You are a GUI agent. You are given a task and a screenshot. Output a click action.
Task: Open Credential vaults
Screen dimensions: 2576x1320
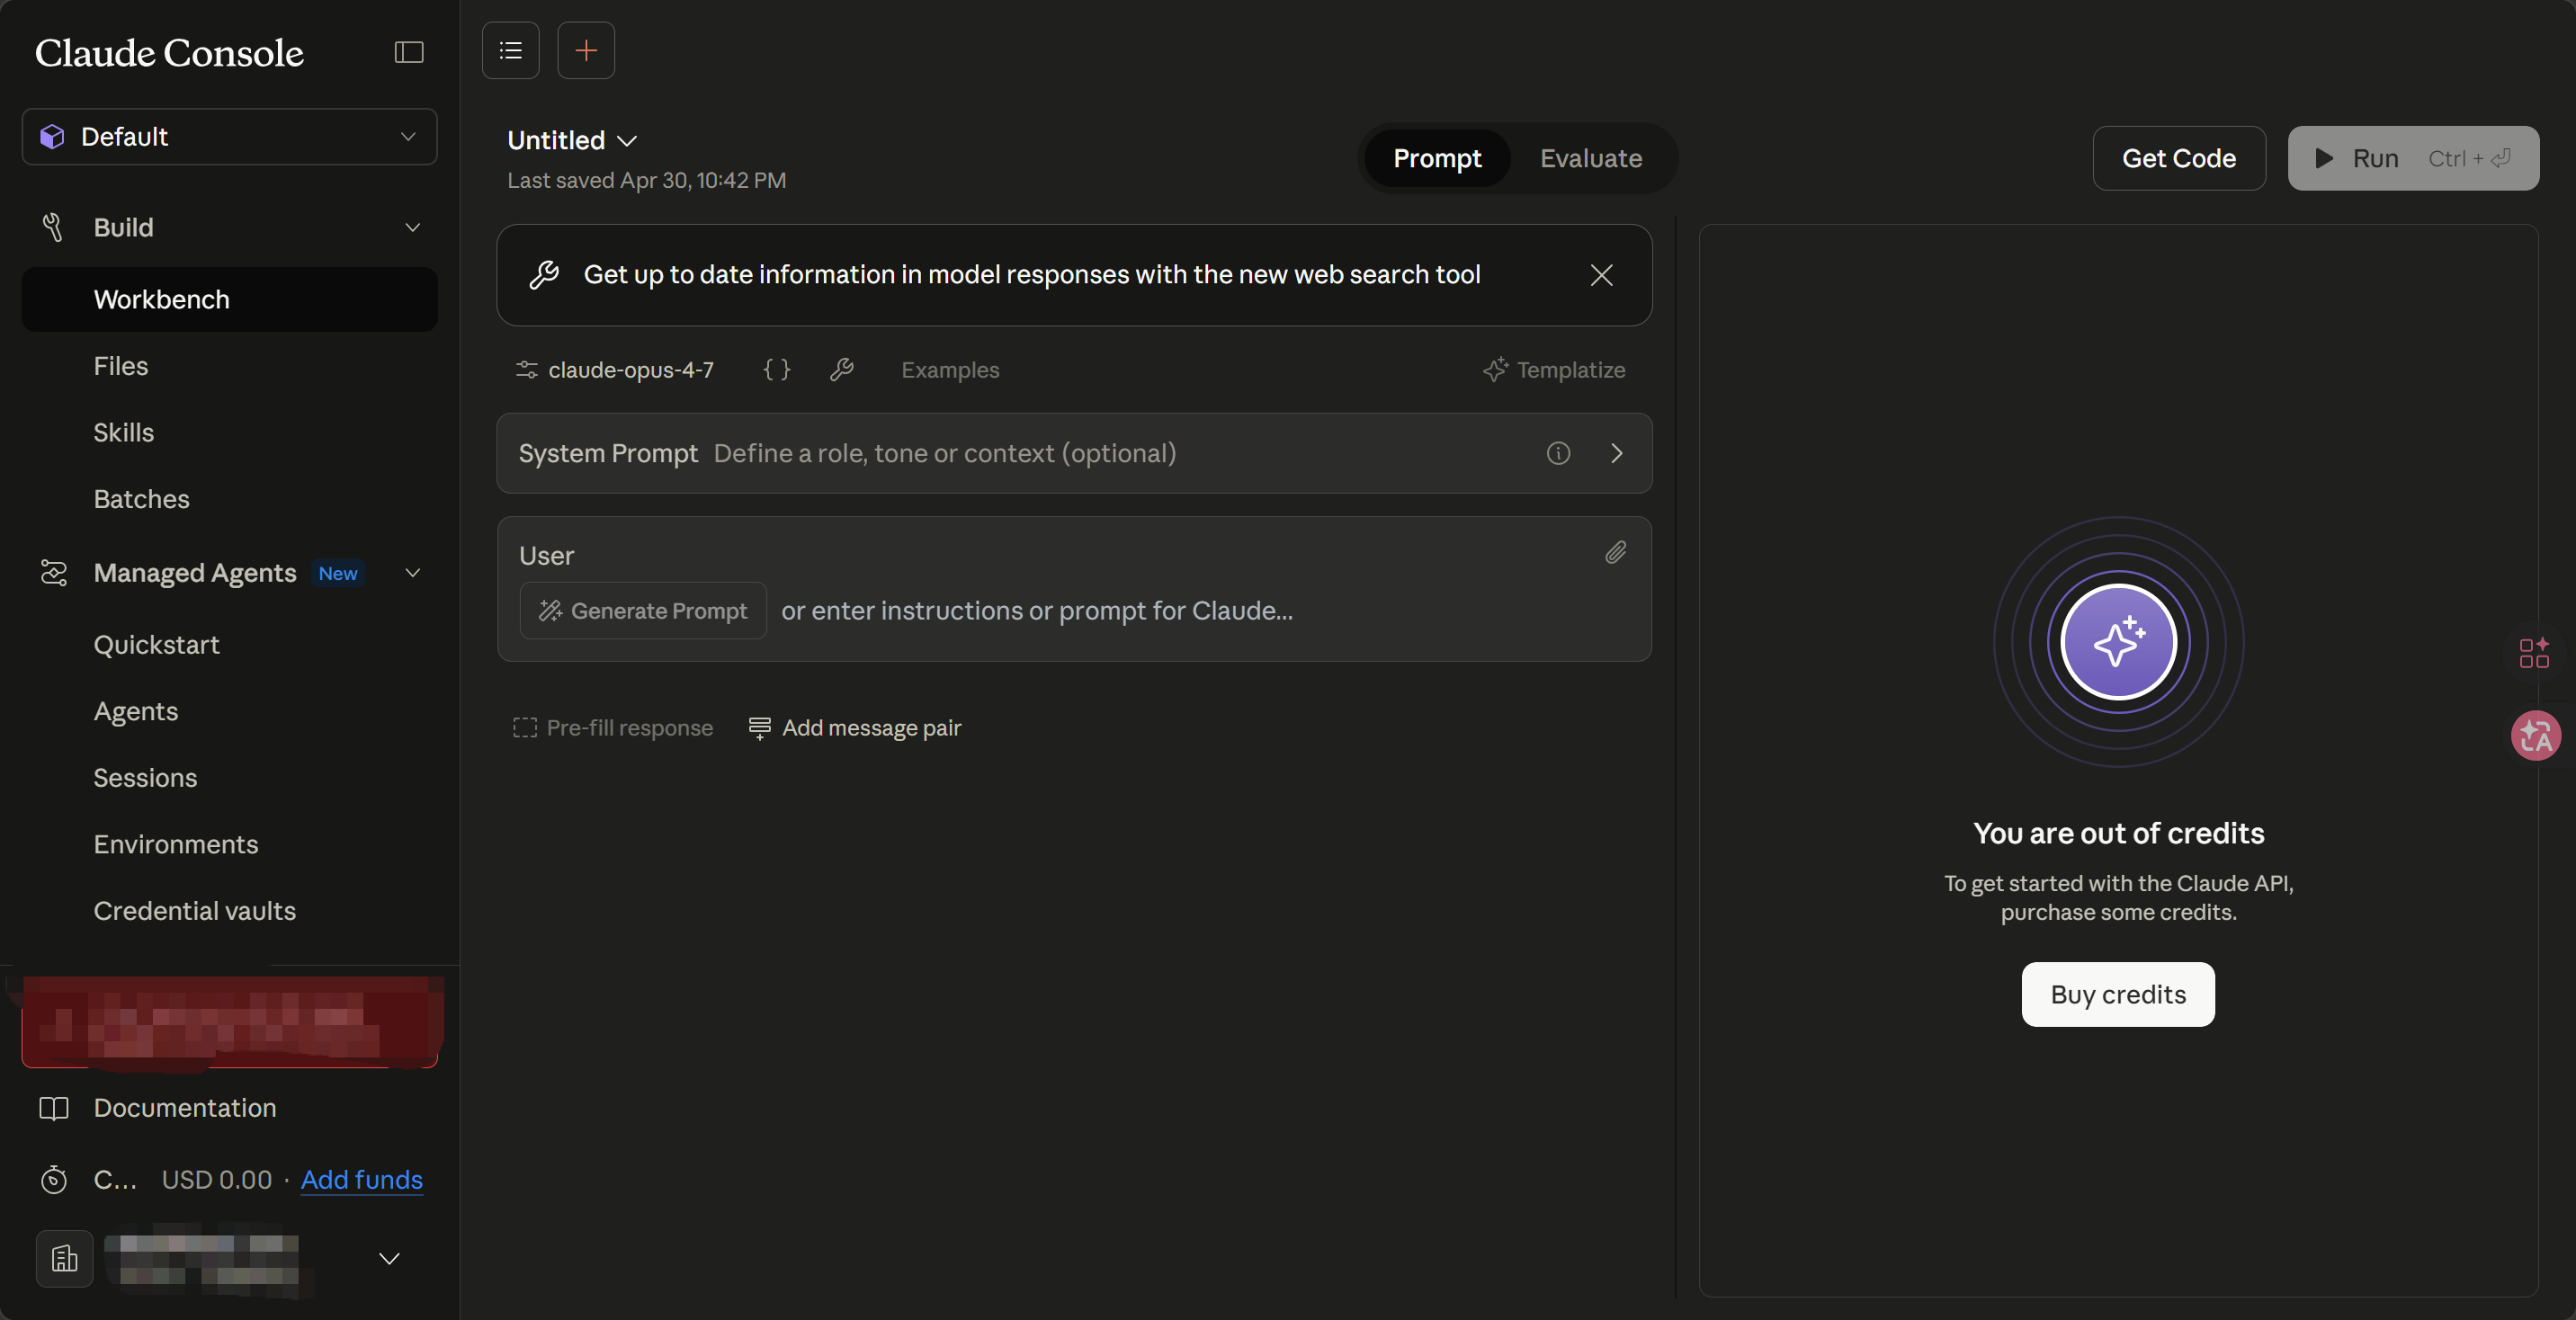pyautogui.click(x=195, y=911)
